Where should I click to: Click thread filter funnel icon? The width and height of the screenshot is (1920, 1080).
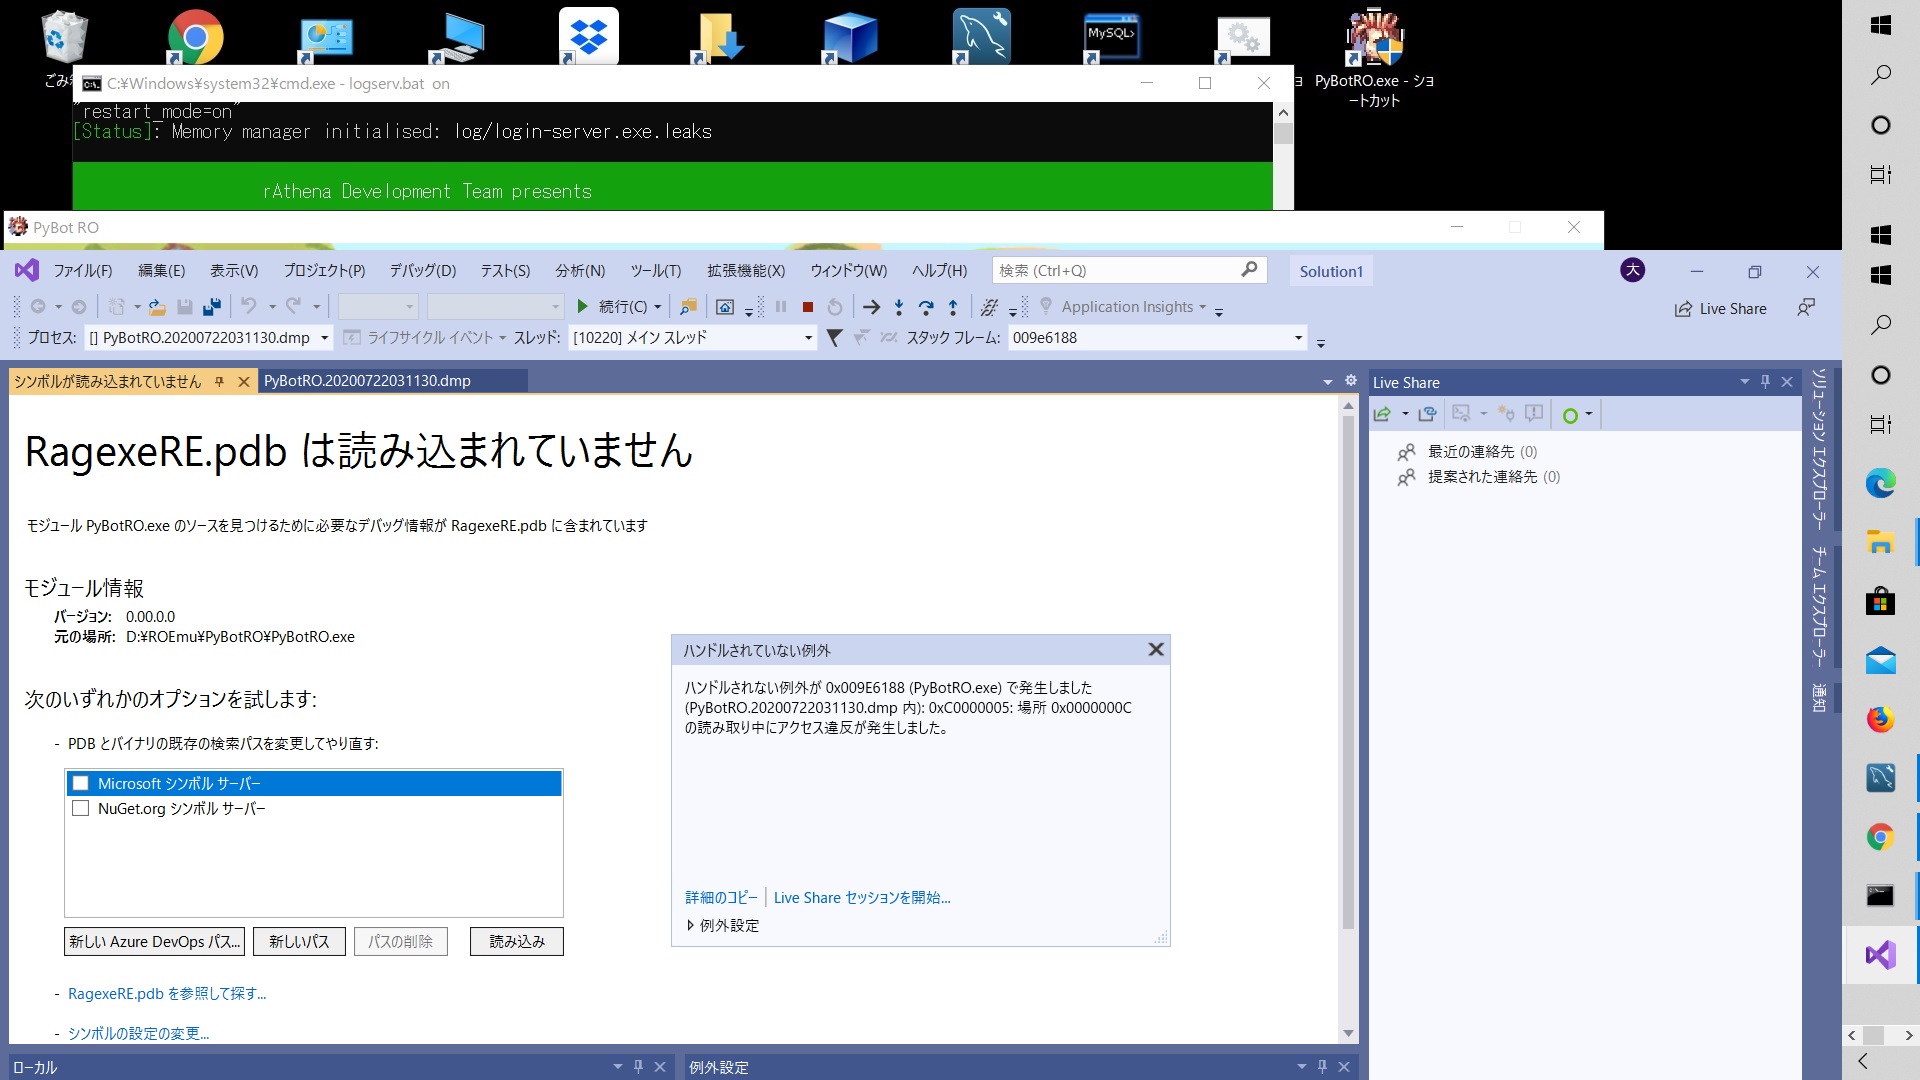click(834, 338)
